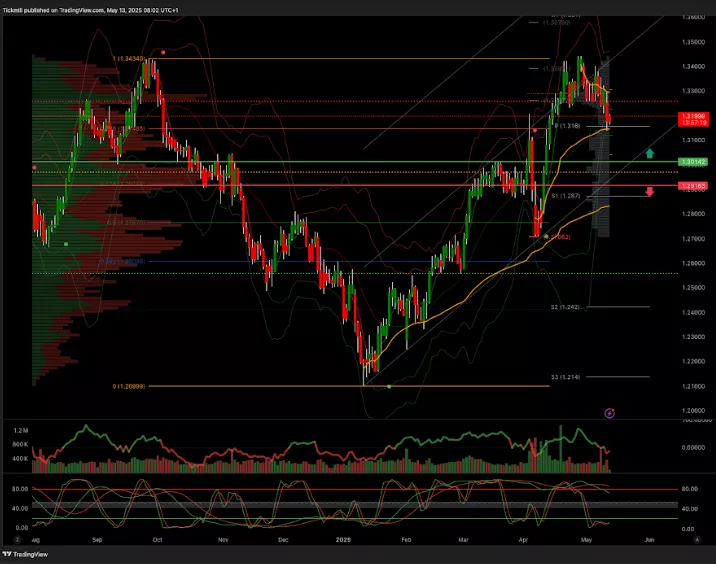716x564 pixels.
Task: Click the red dot on the left chart edge
Action: coord(35,167)
